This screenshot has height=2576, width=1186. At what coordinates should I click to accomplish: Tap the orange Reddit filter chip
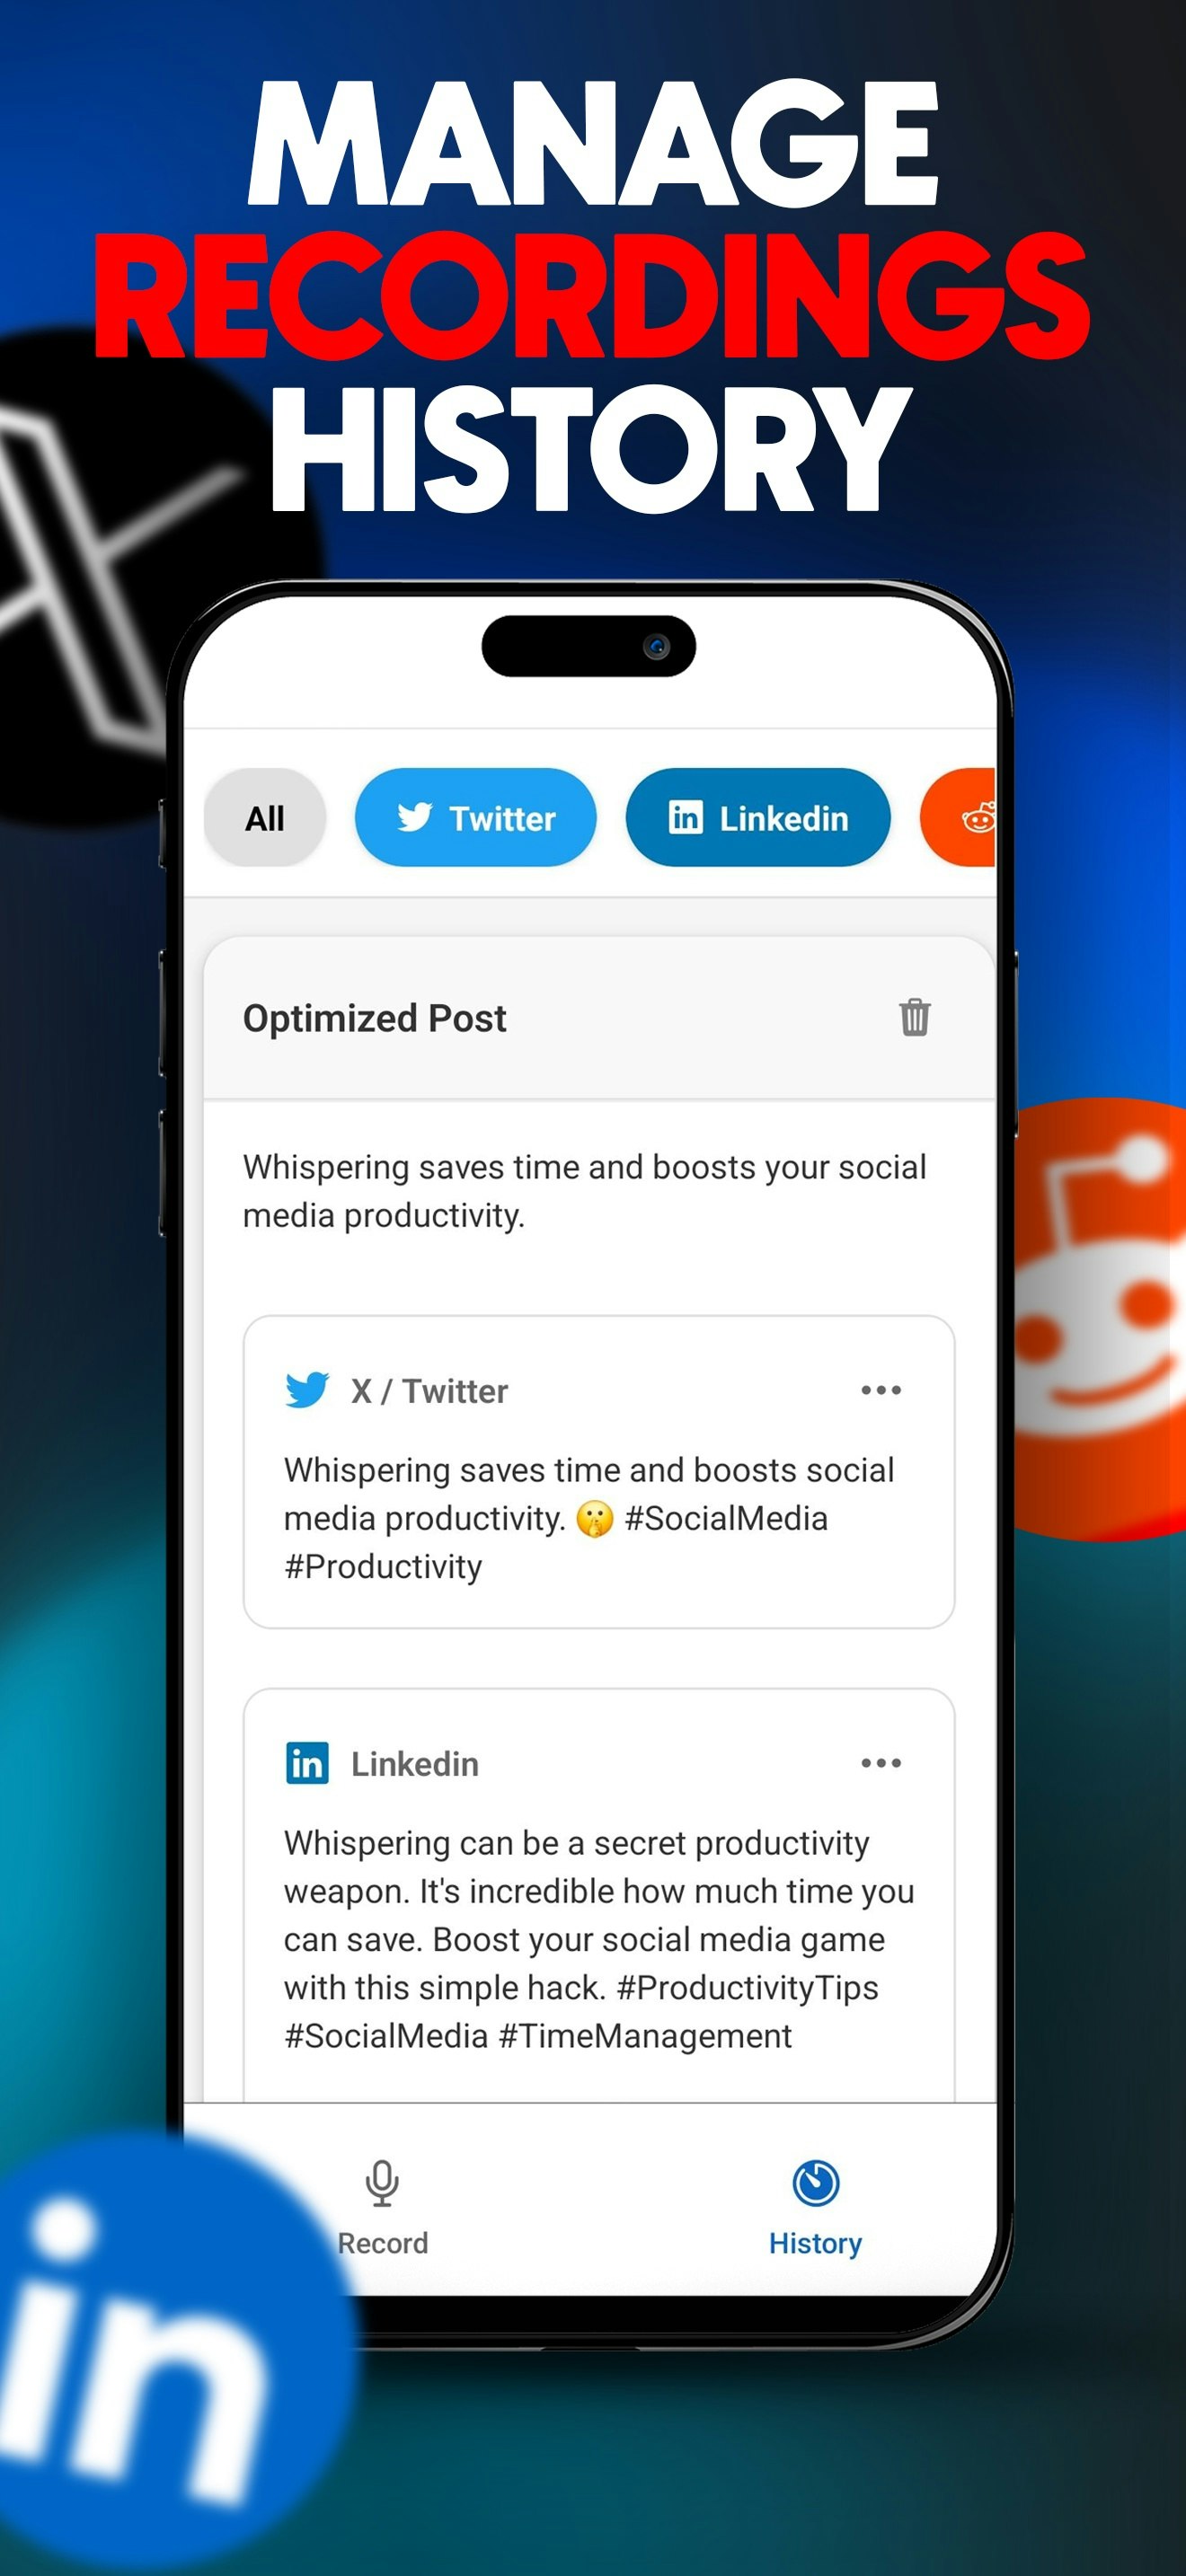pos(958,818)
